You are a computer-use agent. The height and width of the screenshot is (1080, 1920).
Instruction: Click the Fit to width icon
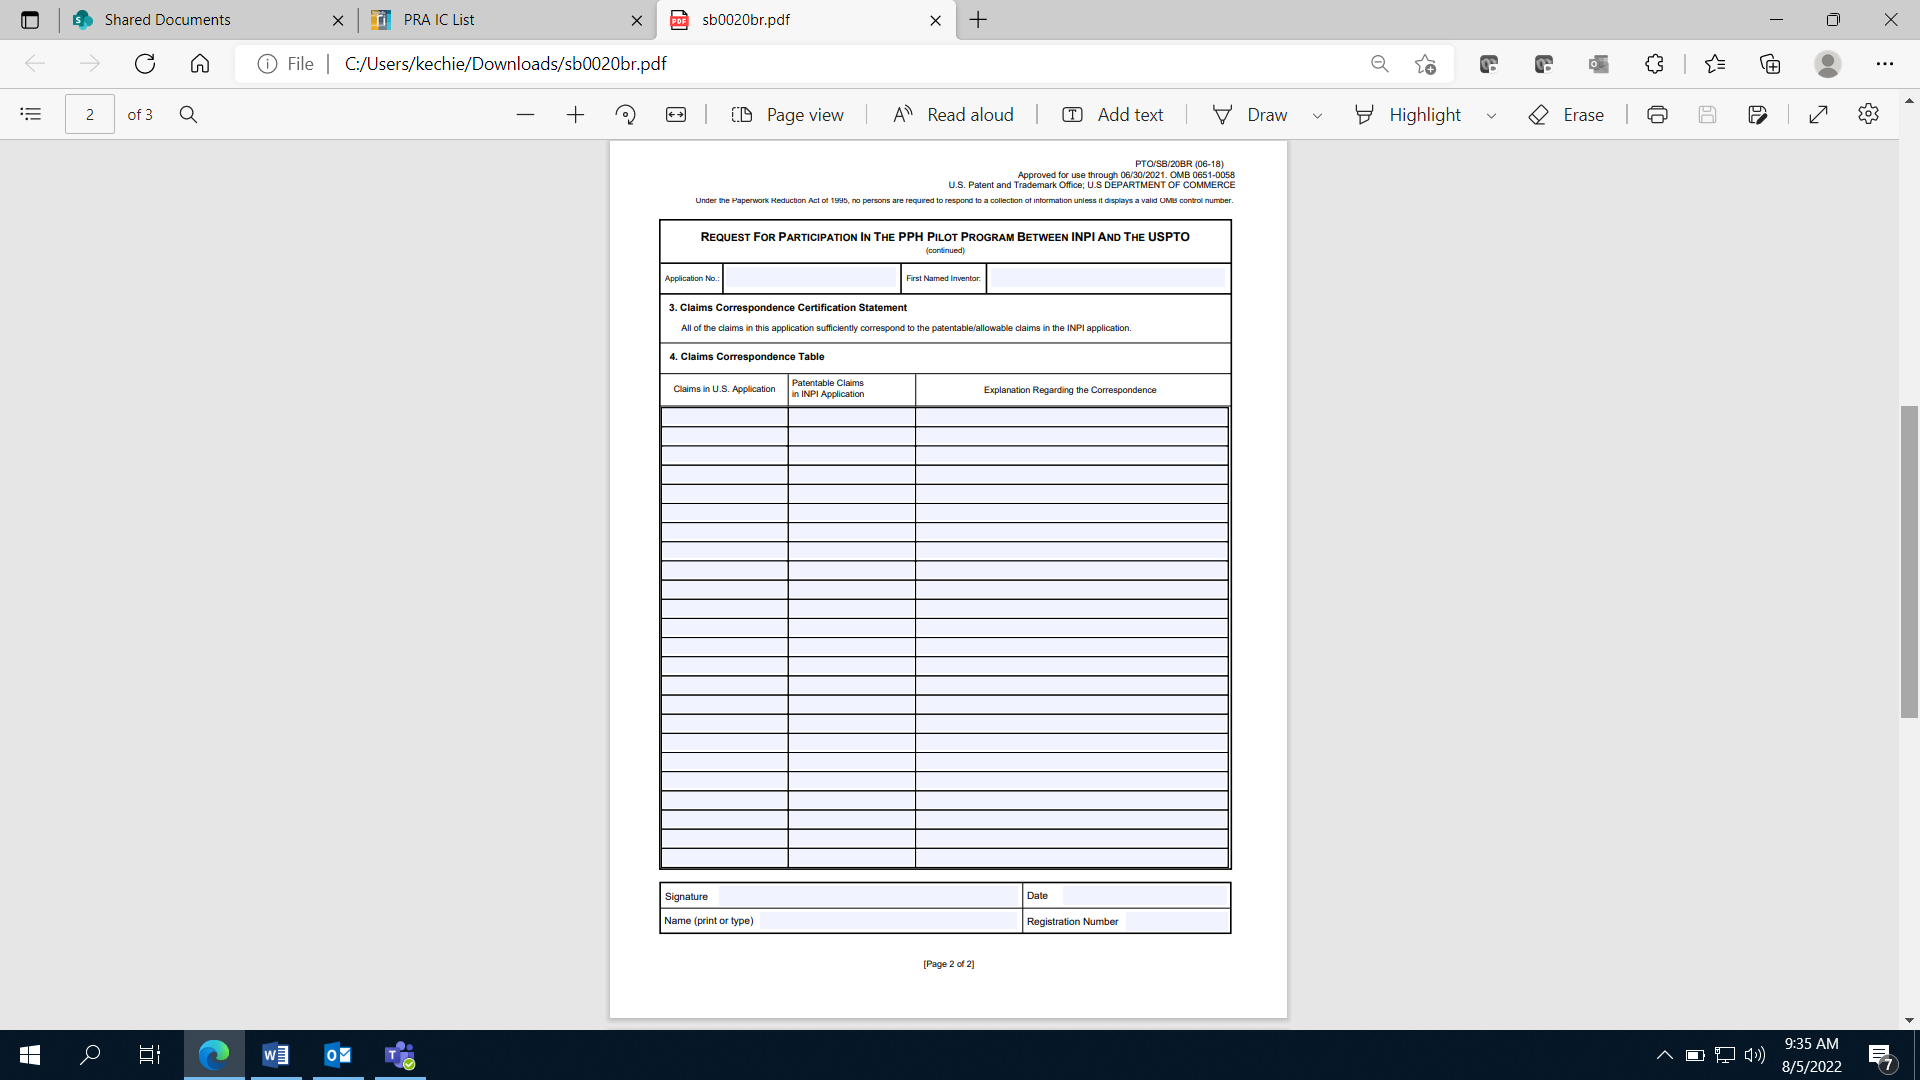676,115
